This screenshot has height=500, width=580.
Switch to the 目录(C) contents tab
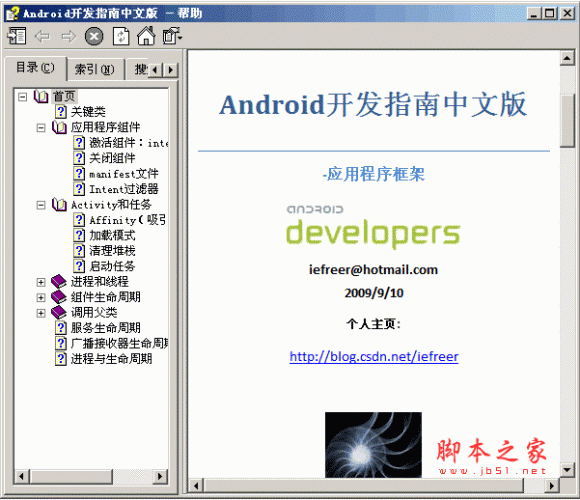(36, 68)
